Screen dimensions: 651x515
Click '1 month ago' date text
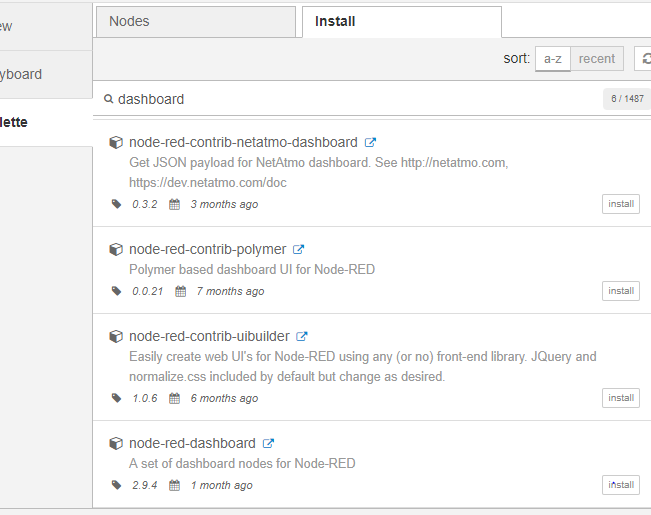point(221,485)
